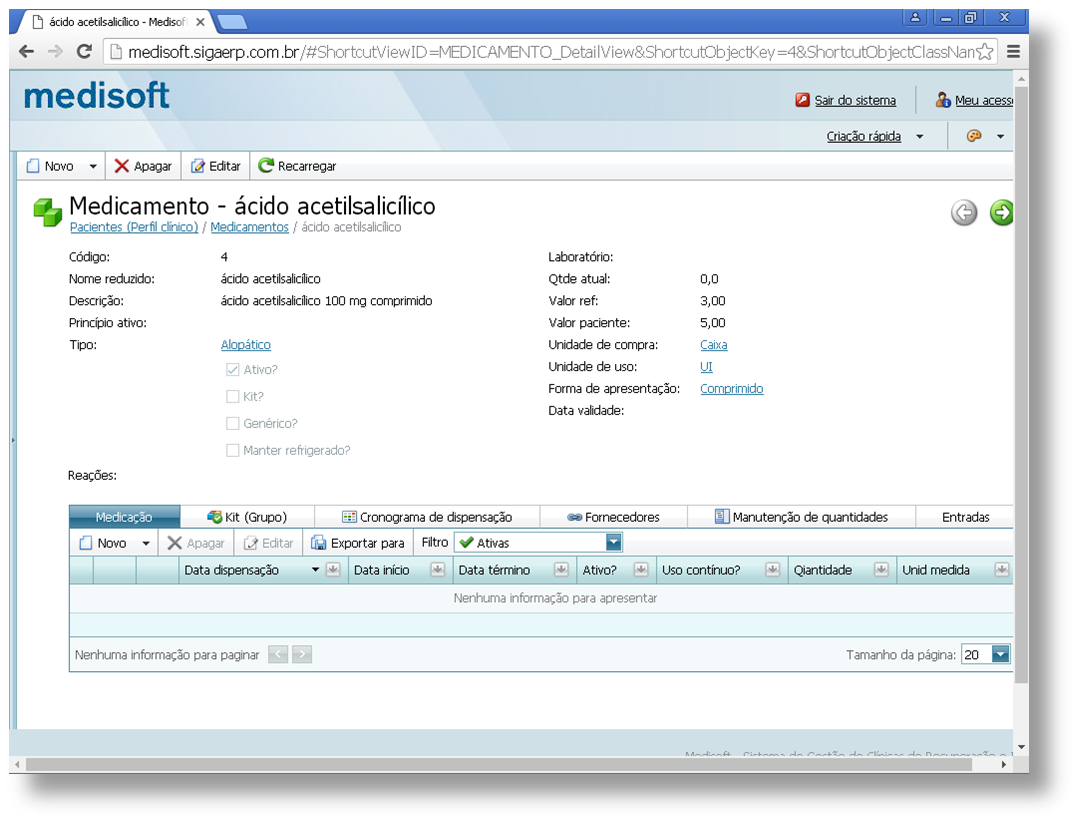Open the theme palette dropdown arrow

click(1000, 136)
